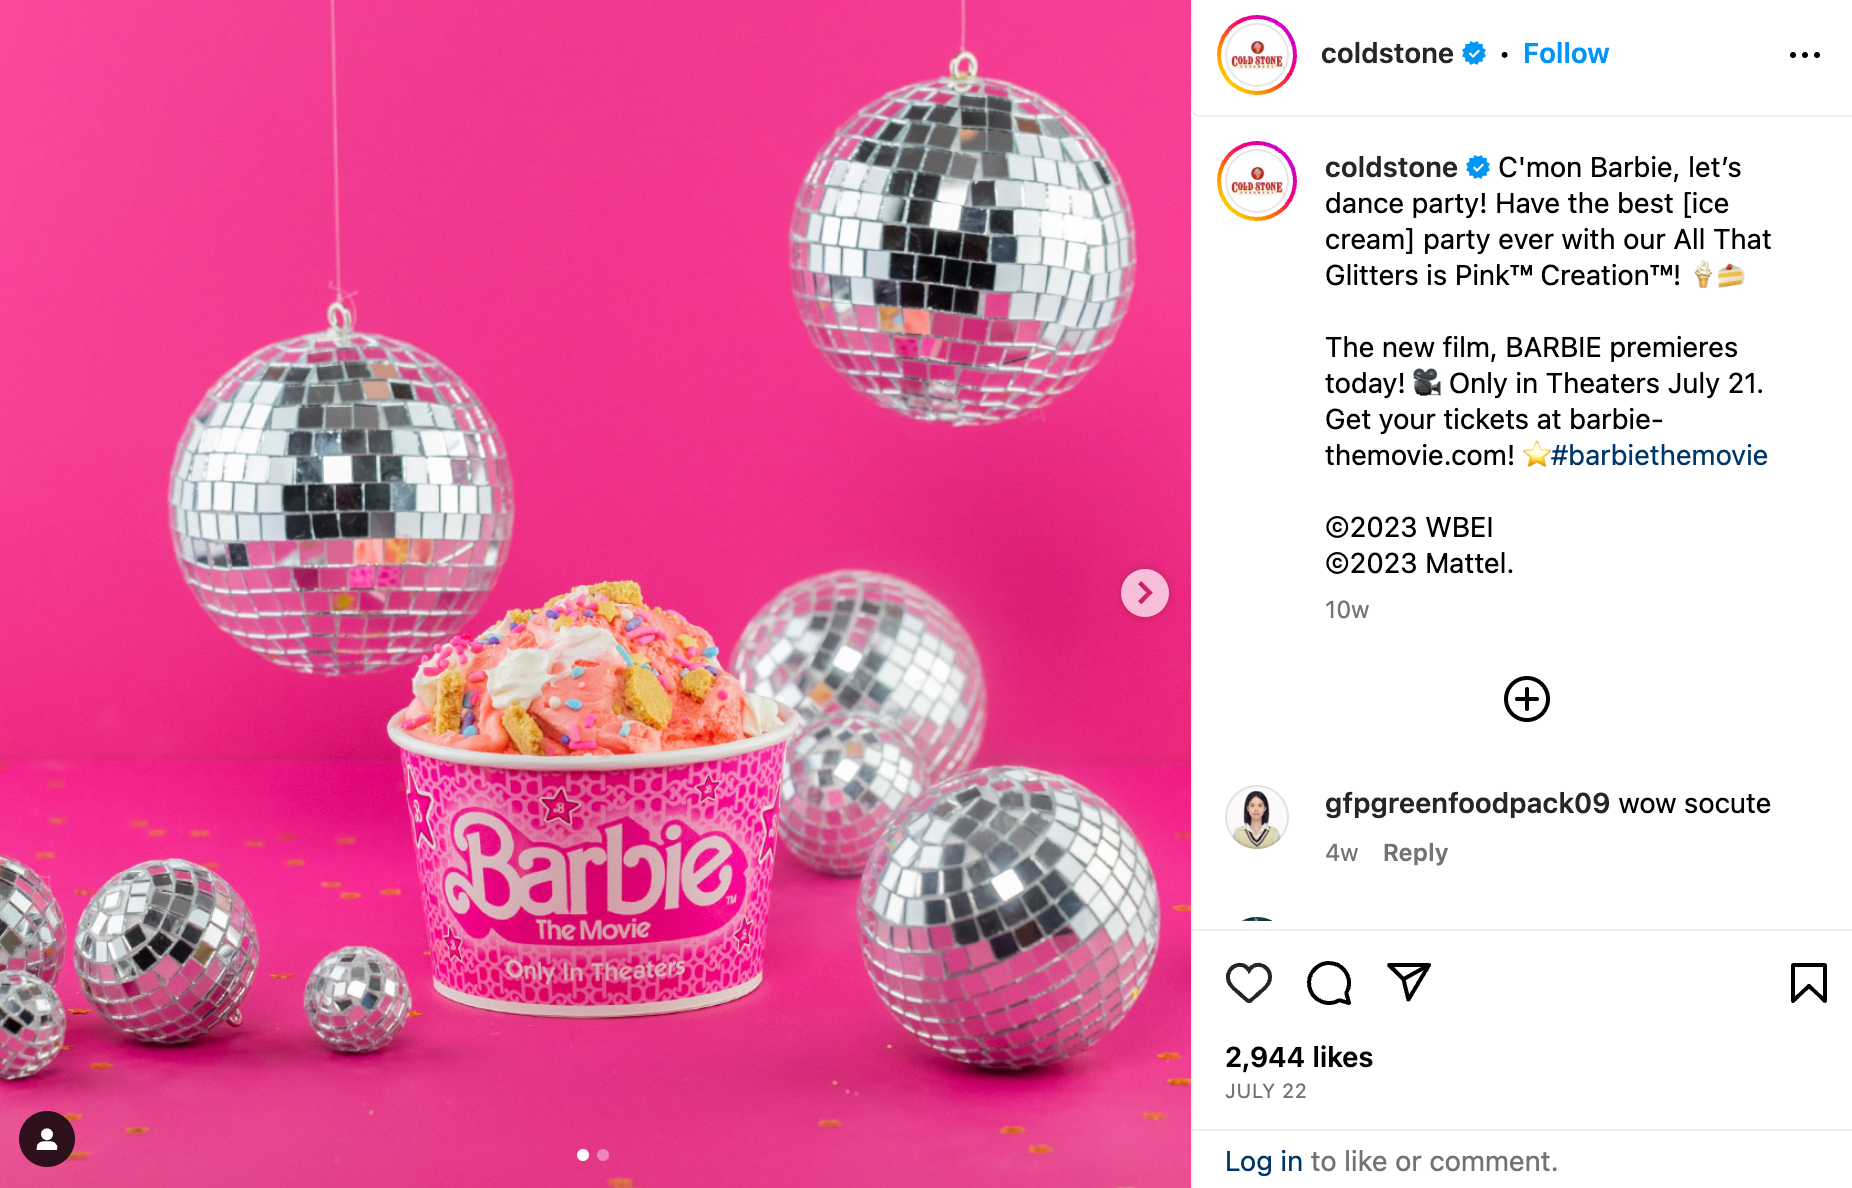View gfpgreenfoodpack09's profile avatar
This screenshot has width=1852, height=1188.
(x=1257, y=817)
